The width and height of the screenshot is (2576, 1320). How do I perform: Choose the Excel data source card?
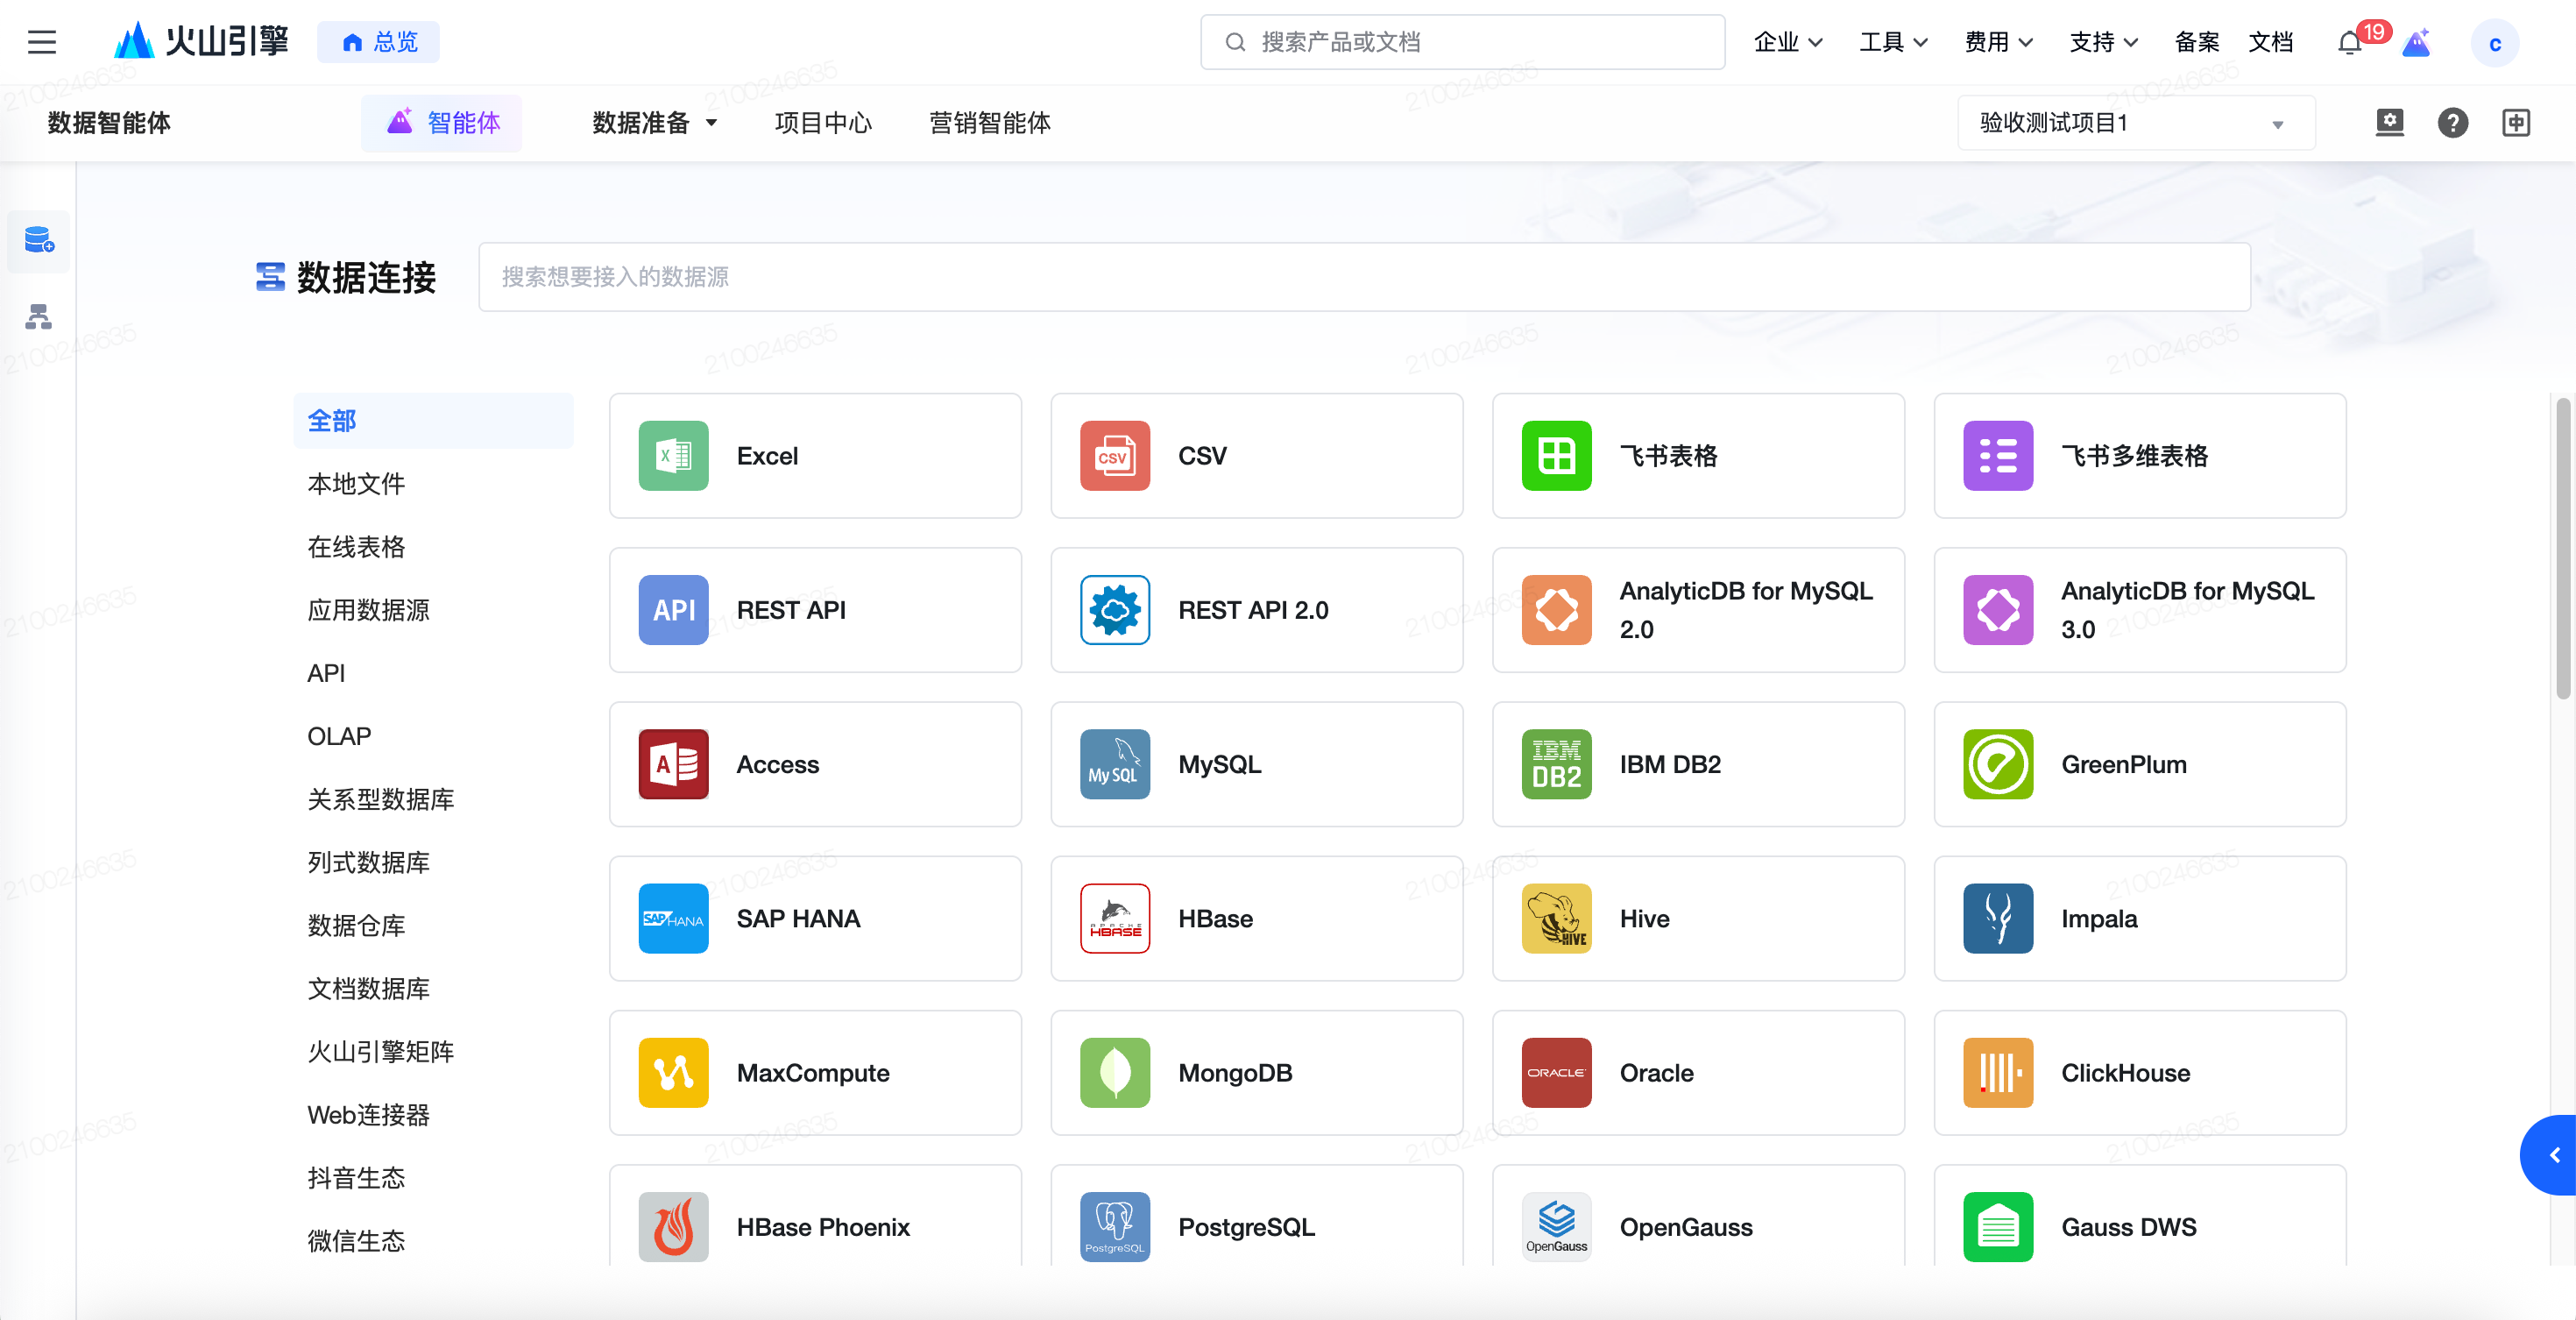point(815,456)
